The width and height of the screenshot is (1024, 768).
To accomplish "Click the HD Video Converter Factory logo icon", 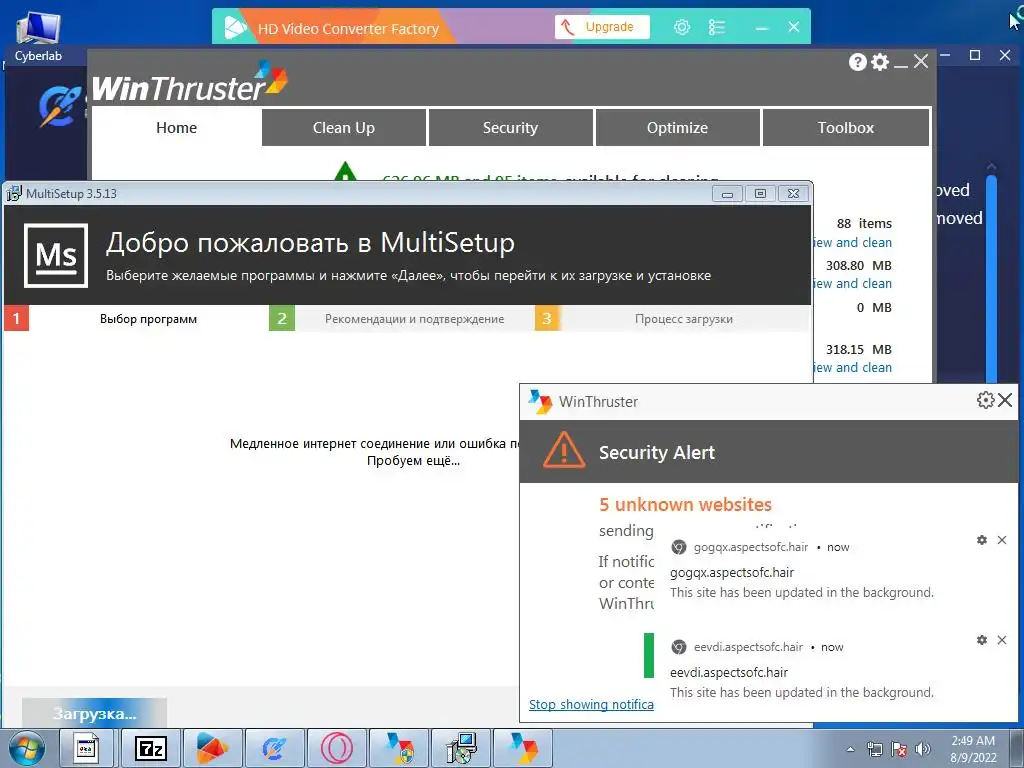I will tap(235, 27).
